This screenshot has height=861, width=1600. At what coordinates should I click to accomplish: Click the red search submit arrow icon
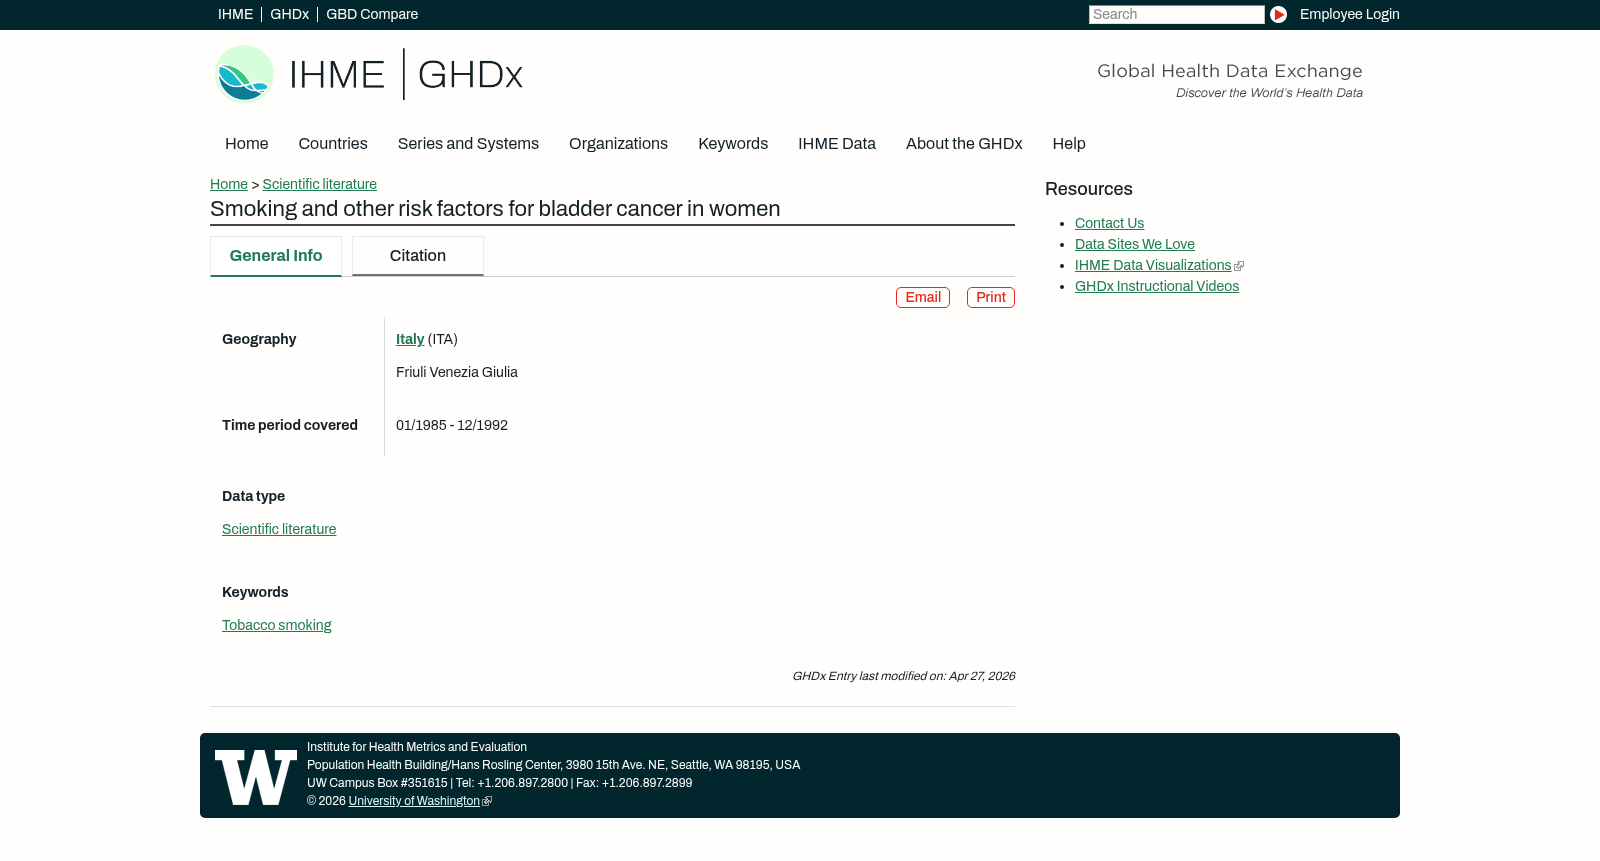click(x=1278, y=15)
